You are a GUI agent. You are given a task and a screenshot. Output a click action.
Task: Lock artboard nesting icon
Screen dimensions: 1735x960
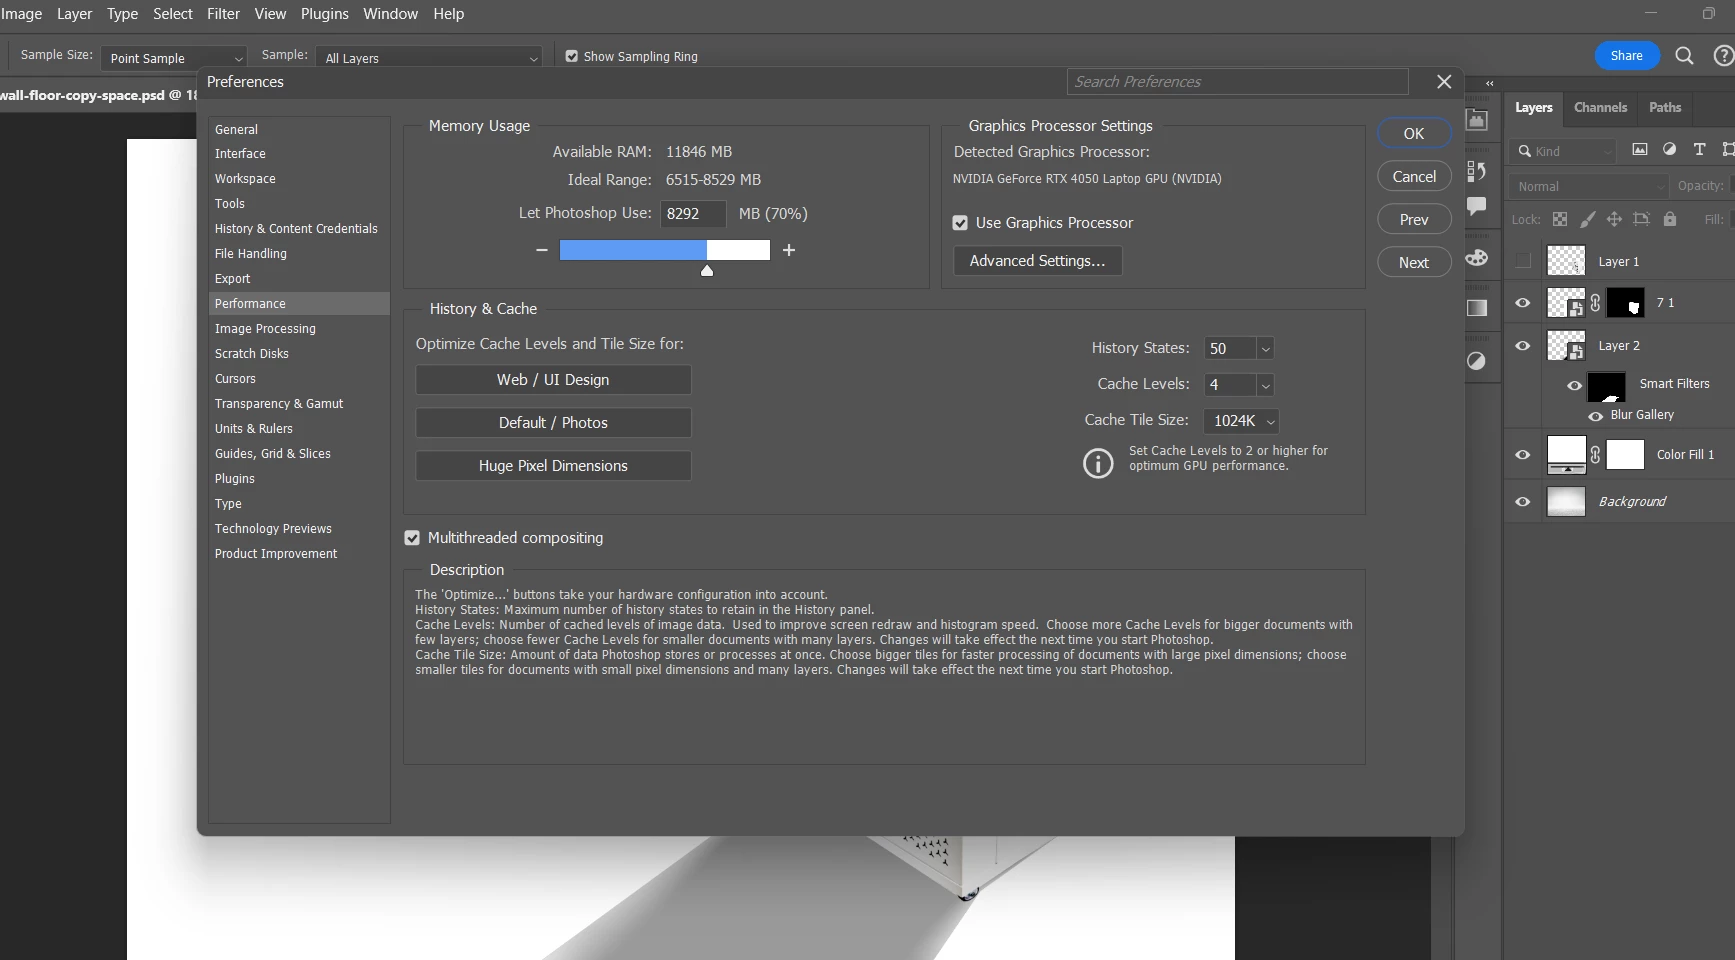click(x=1641, y=219)
